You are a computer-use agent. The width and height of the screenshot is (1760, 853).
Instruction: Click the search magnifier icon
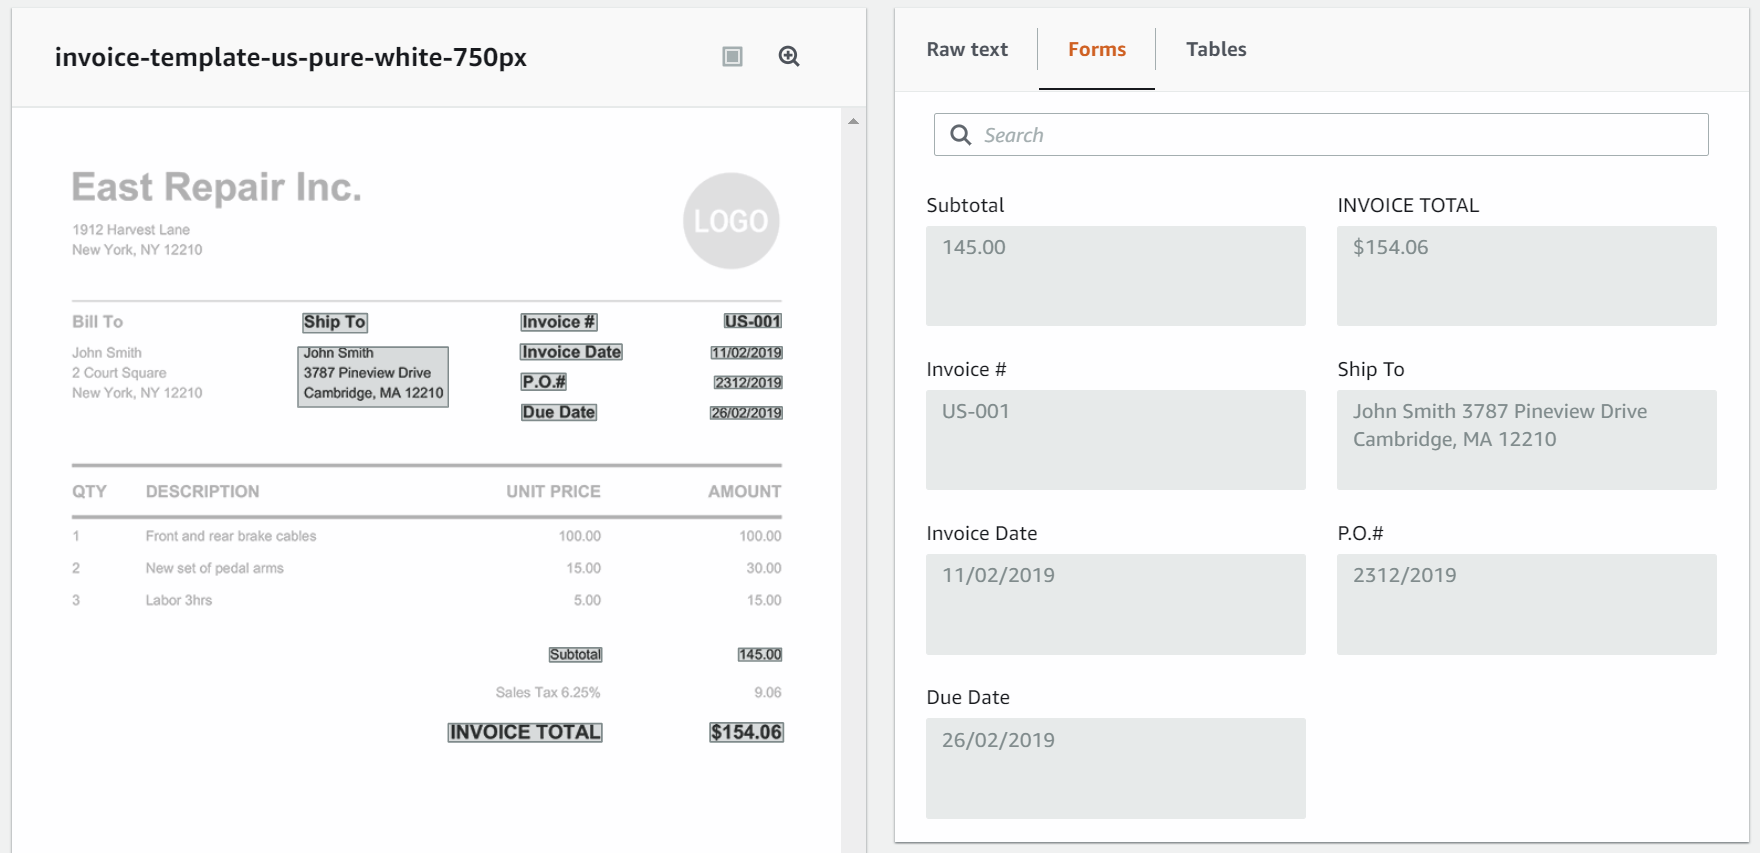960,135
